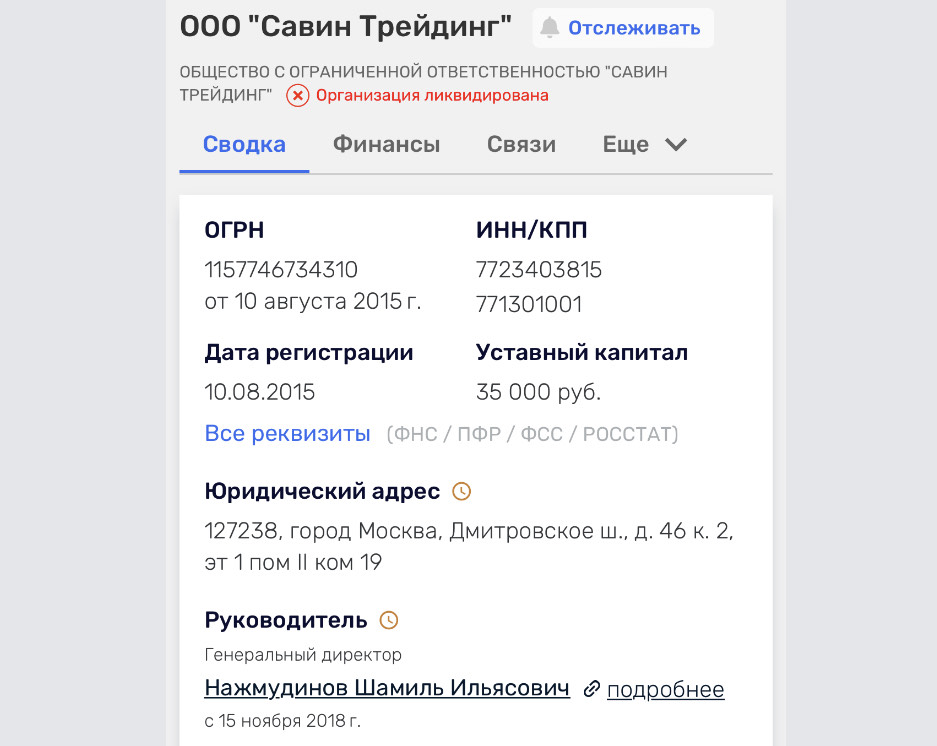Open the Связи tab
This screenshot has width=937, height=746.
522,144
